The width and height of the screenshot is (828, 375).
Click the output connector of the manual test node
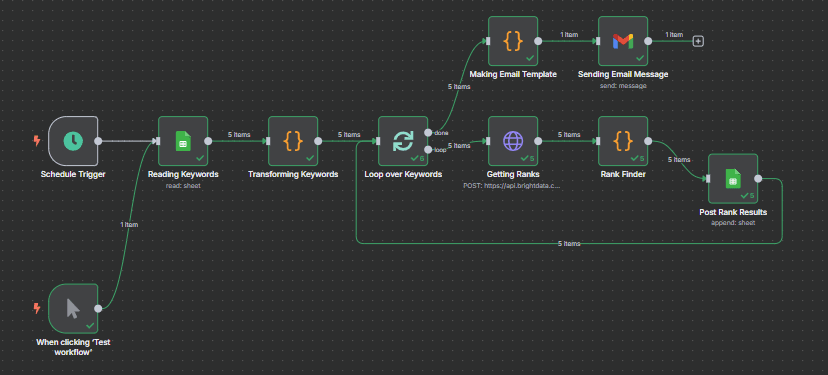[98, 308]
